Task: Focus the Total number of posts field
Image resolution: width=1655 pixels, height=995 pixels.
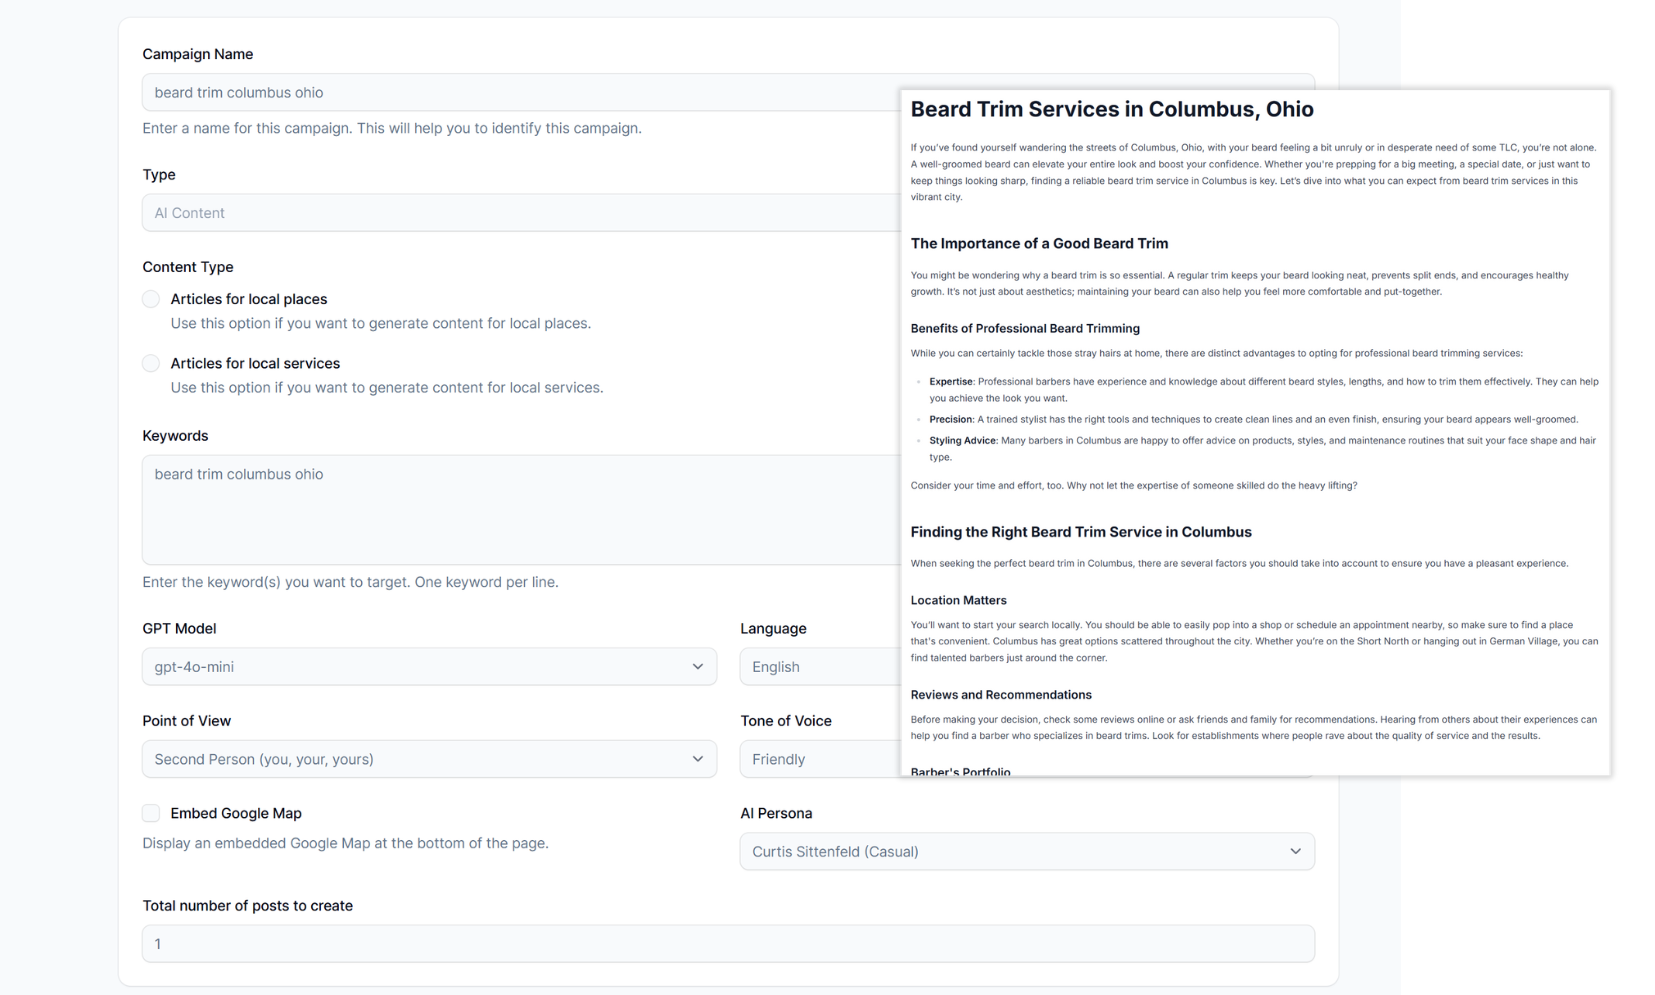Action: 727,944
